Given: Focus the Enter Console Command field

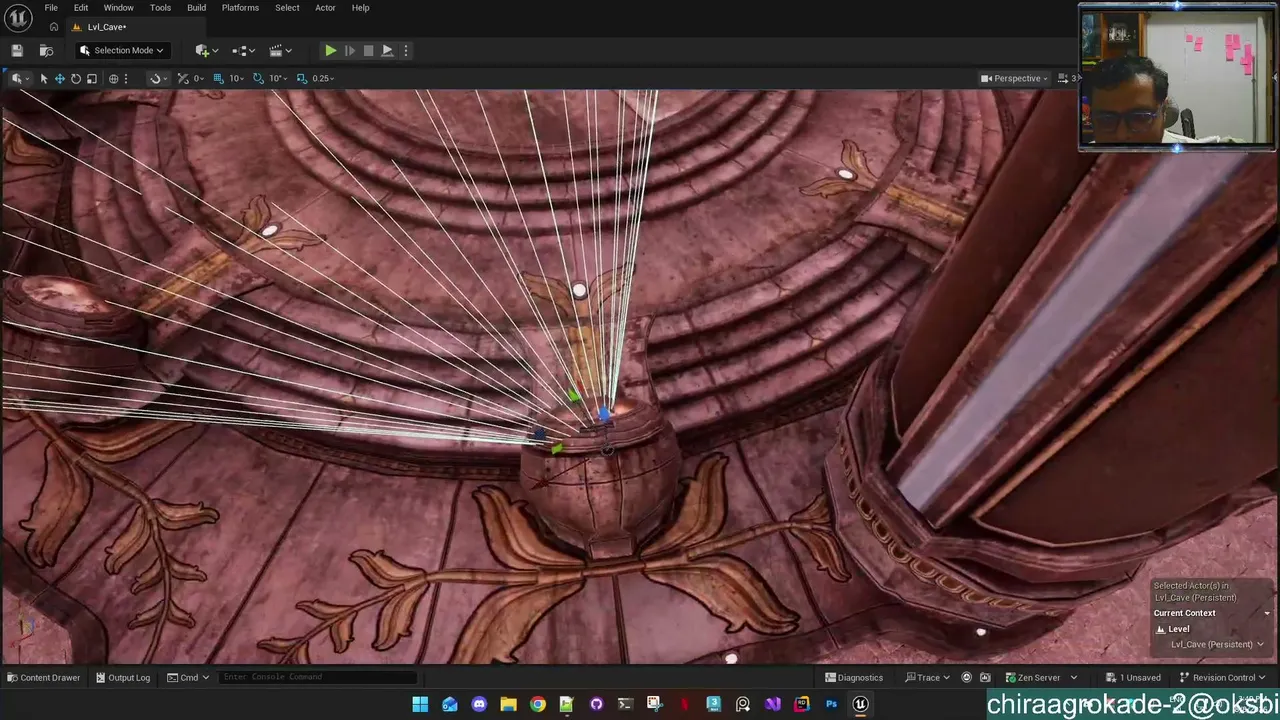Looking at the screenshot, I should (x=317, y=677).
